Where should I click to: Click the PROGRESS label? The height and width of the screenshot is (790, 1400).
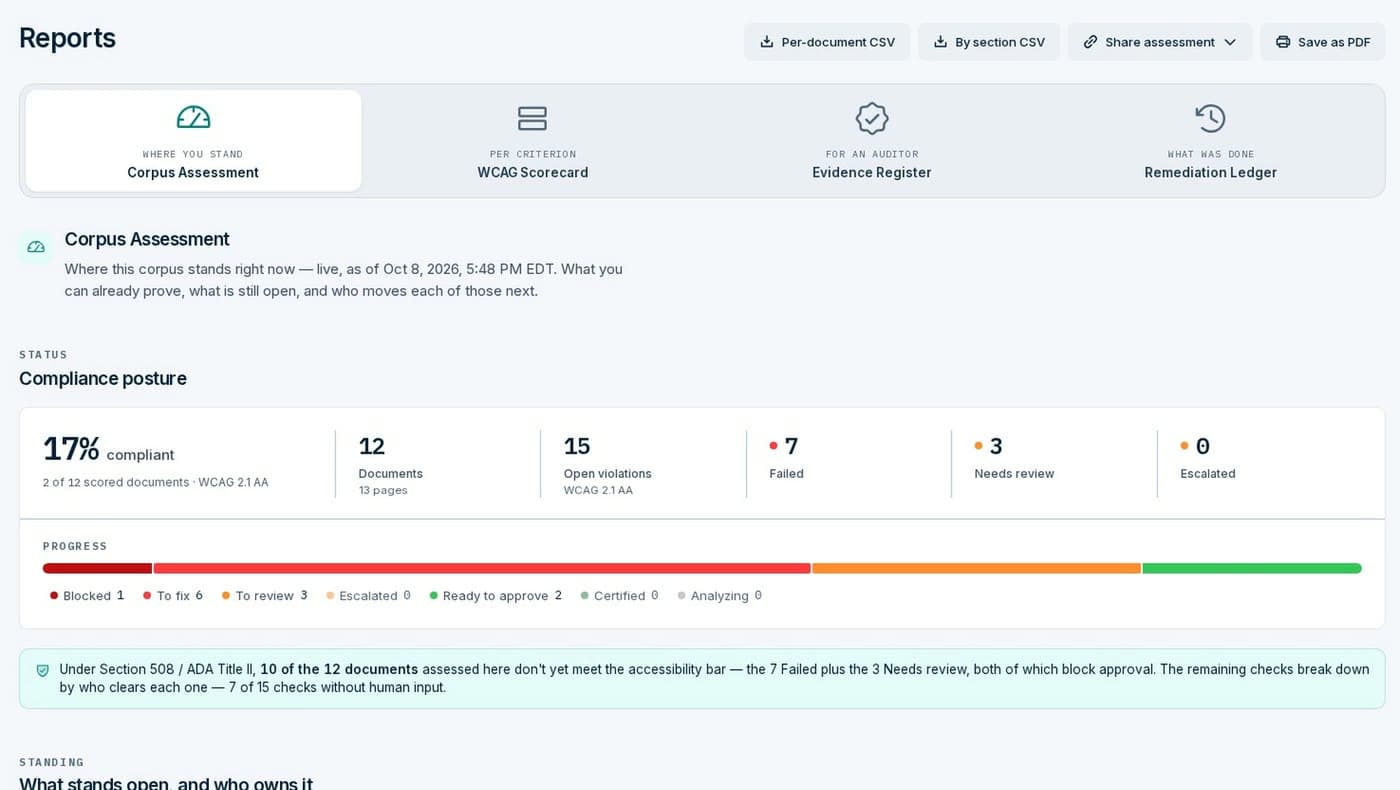[x=75, y=546]
